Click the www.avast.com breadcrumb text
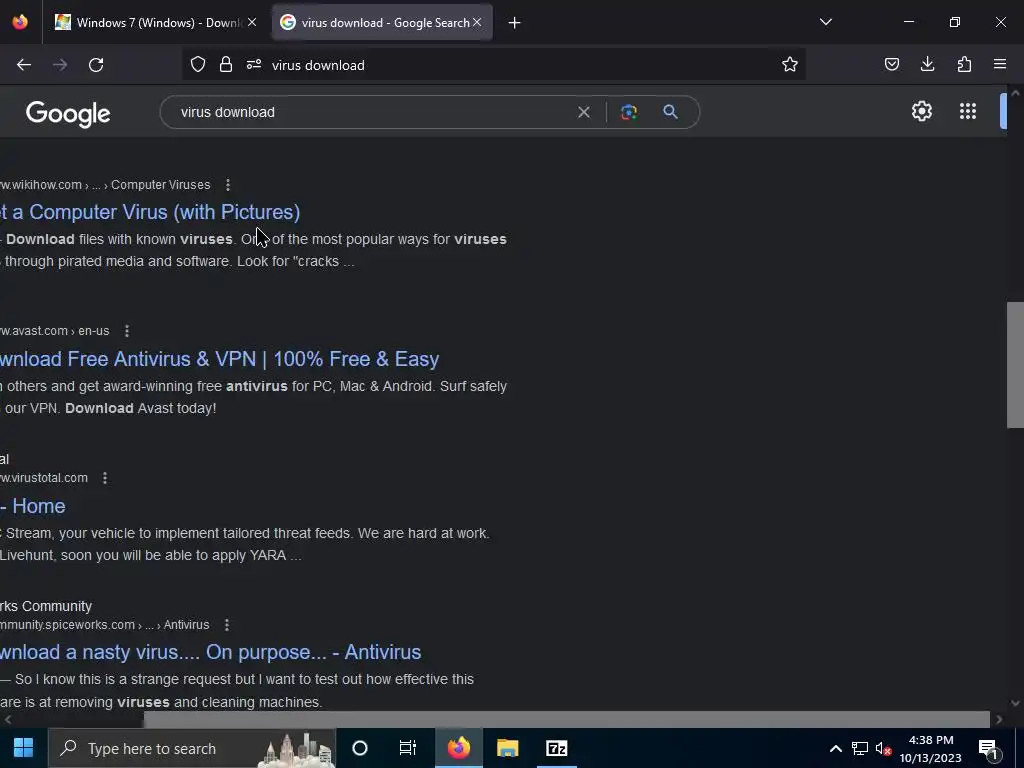Screen dimensions: 1024x768 (x=55, y=331)
